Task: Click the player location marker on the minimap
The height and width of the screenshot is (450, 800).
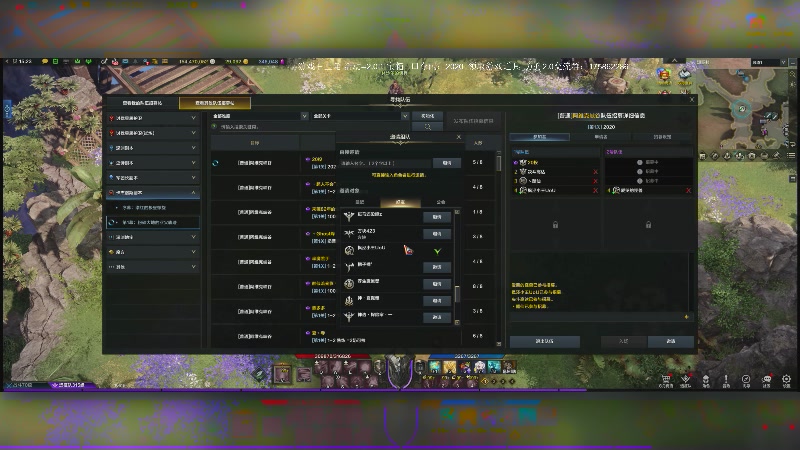Action: (x=742, y=109)
